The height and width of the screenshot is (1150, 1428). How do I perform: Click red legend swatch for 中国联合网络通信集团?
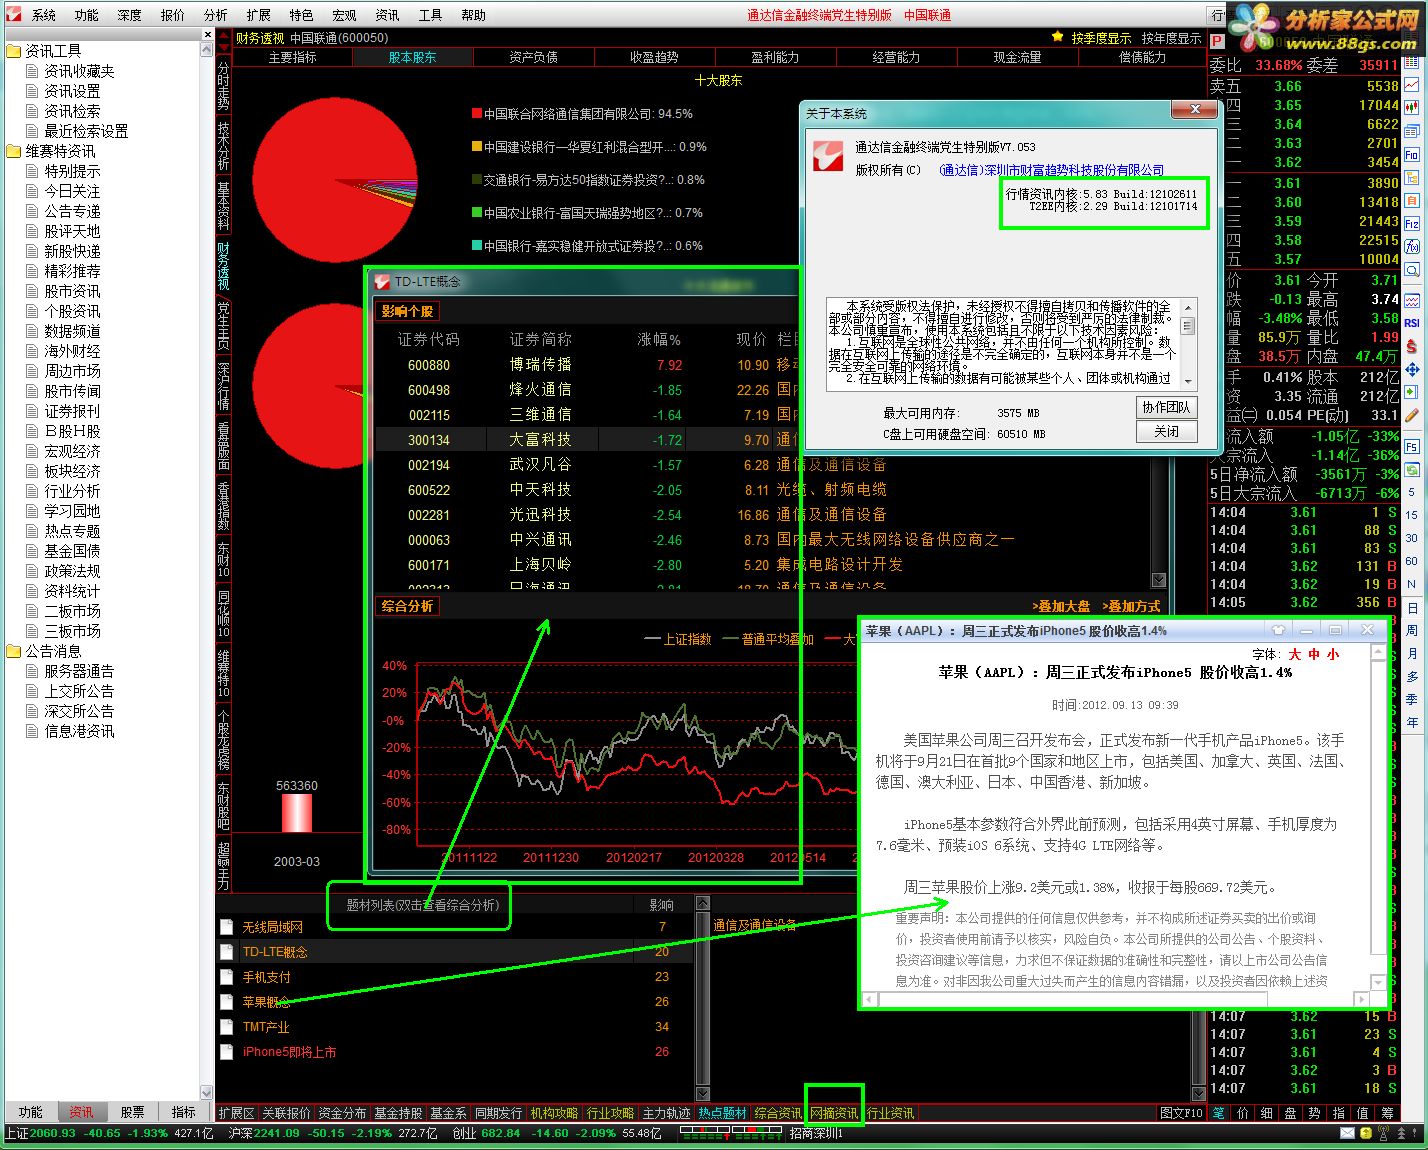click(477, 114)
